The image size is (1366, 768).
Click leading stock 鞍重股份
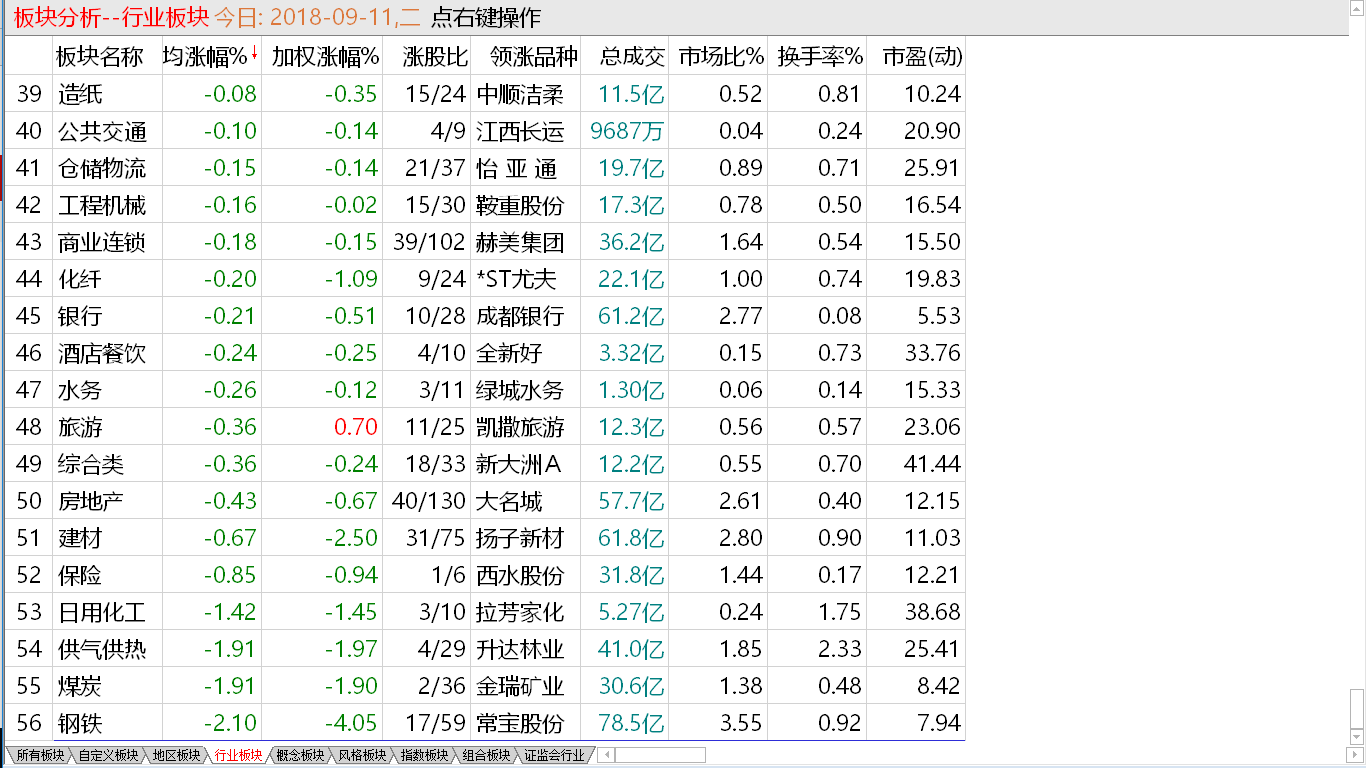click(x=520, y=205)
